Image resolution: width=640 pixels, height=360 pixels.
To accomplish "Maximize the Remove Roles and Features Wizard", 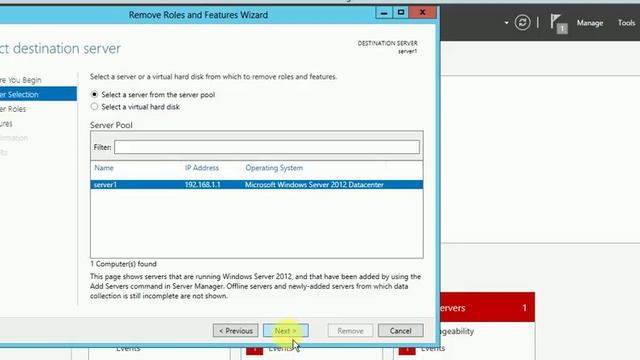I will coord(401,13).
